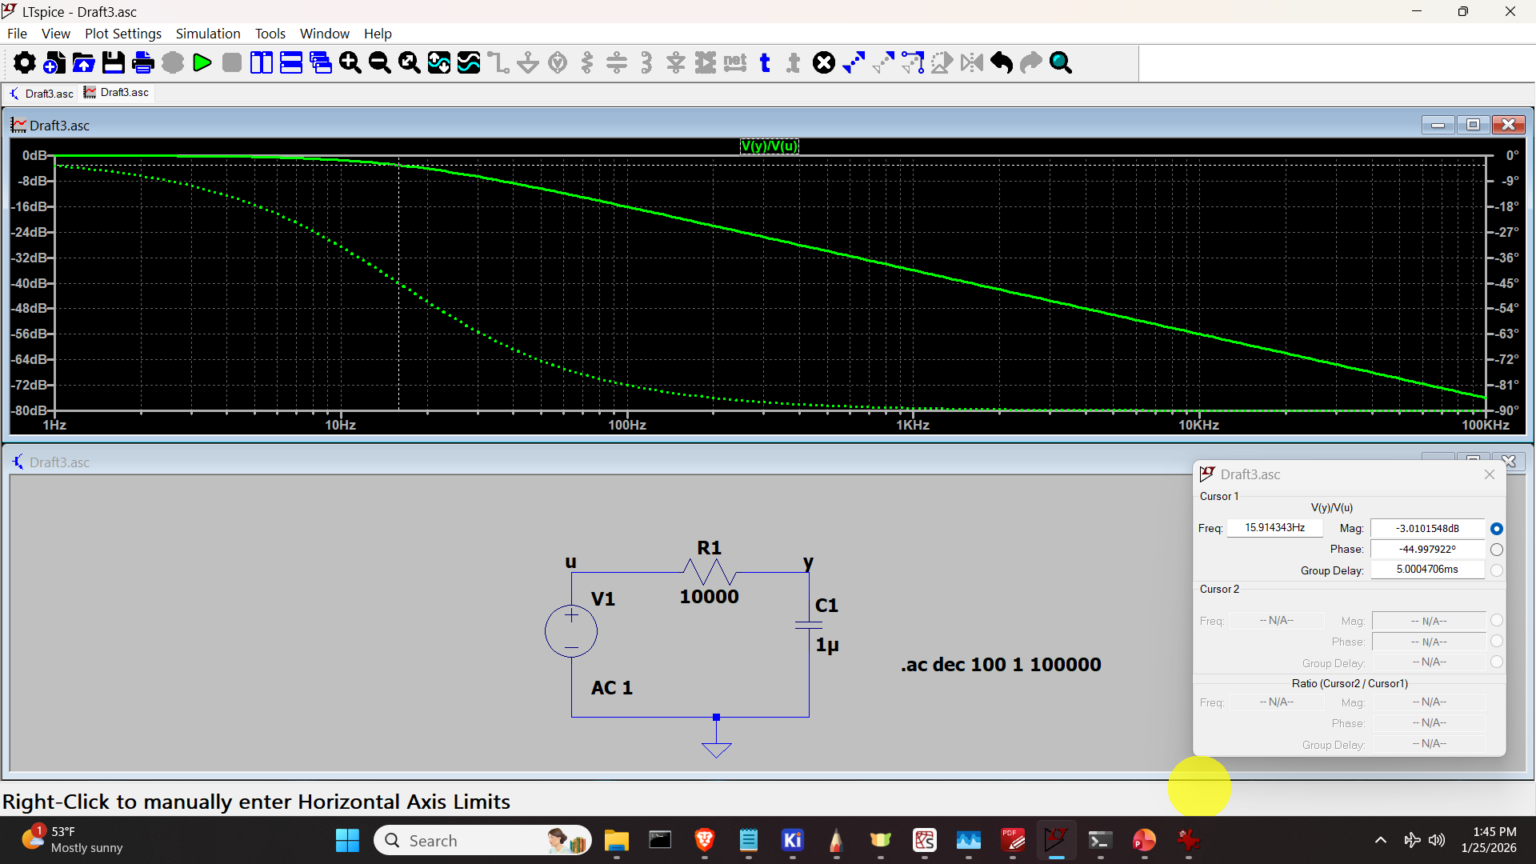Open the Plot Settings menu
The width and height of the screenshot is (1536, 864).
(122, 33)
